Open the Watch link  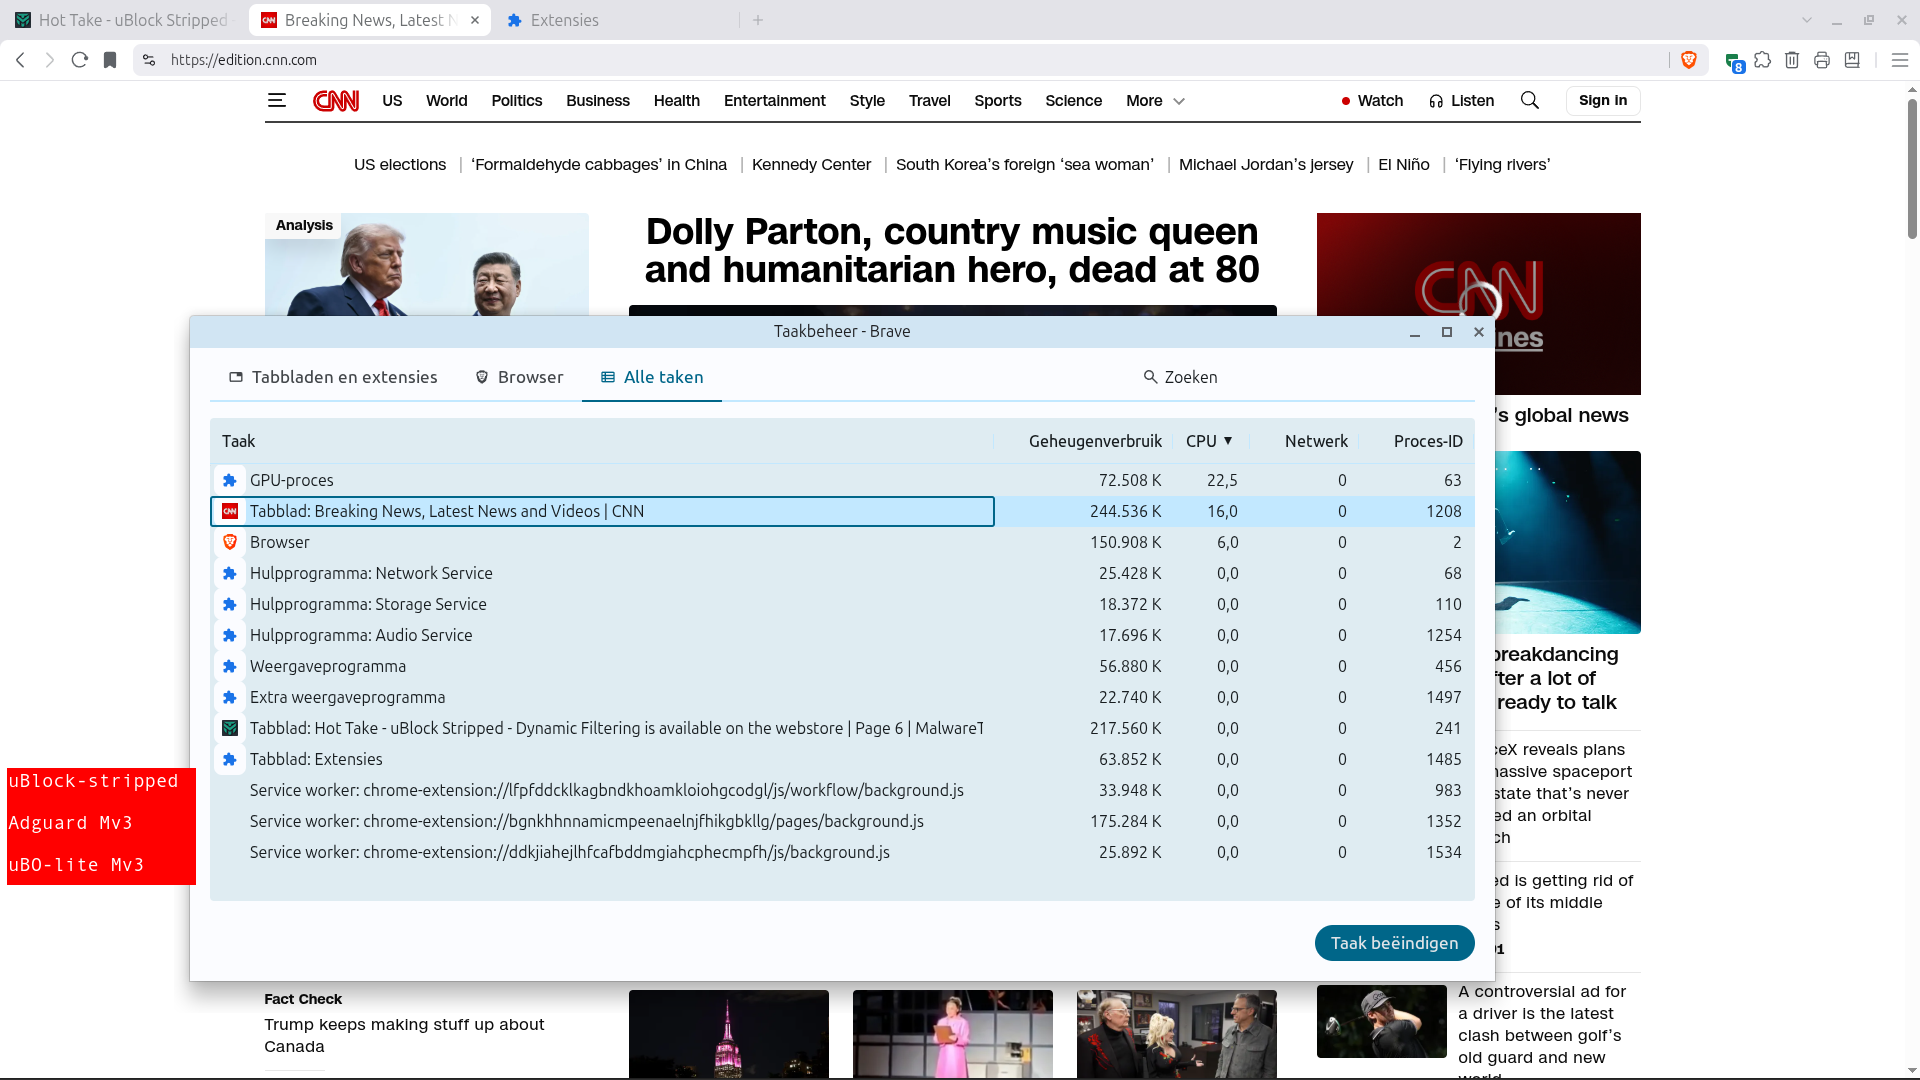pyautogui.click(x=1372, y=101)
